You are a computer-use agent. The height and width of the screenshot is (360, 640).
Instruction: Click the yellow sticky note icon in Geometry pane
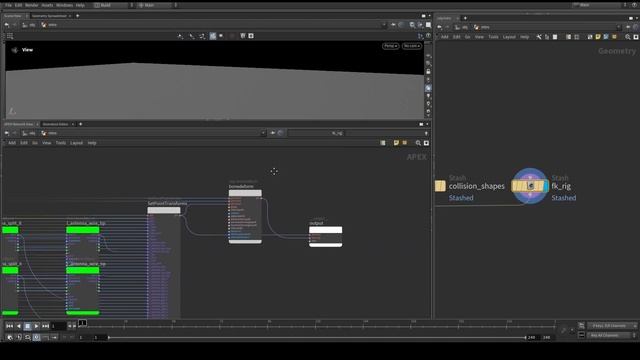tap(598, 37)
